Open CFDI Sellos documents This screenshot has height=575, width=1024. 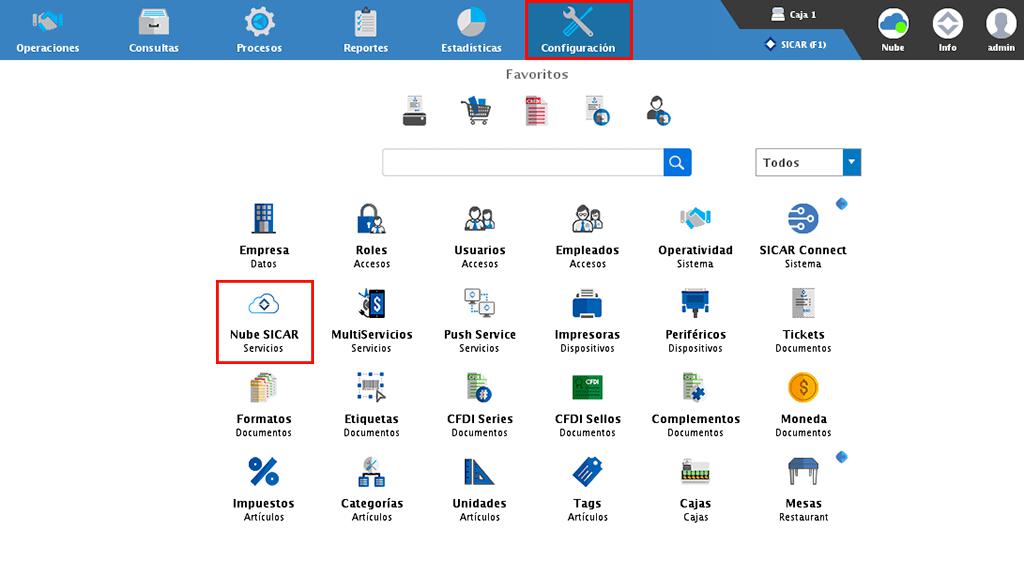coord(587,403)
